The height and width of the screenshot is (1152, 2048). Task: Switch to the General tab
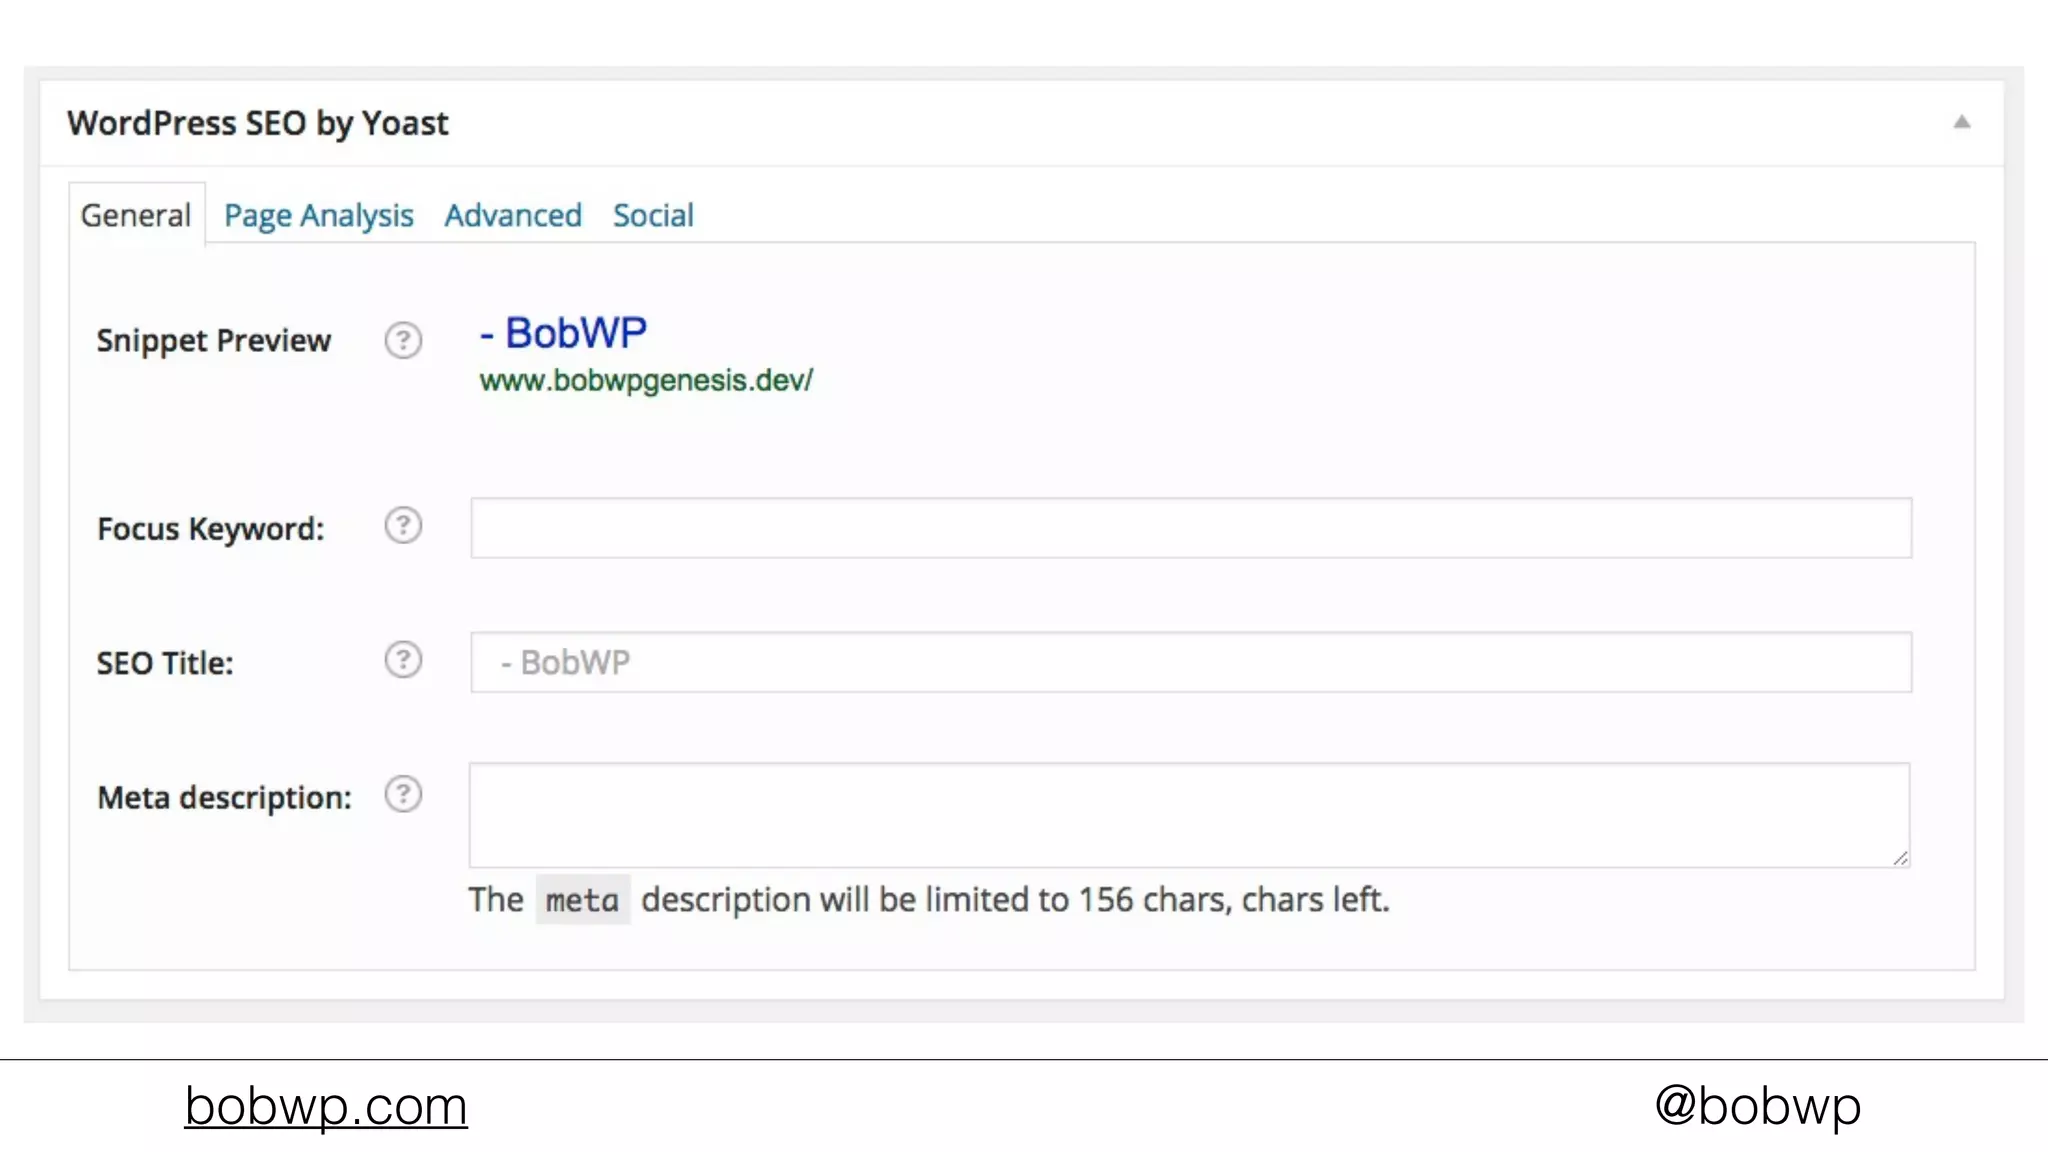pyautogui.click(x=136, y=215)
